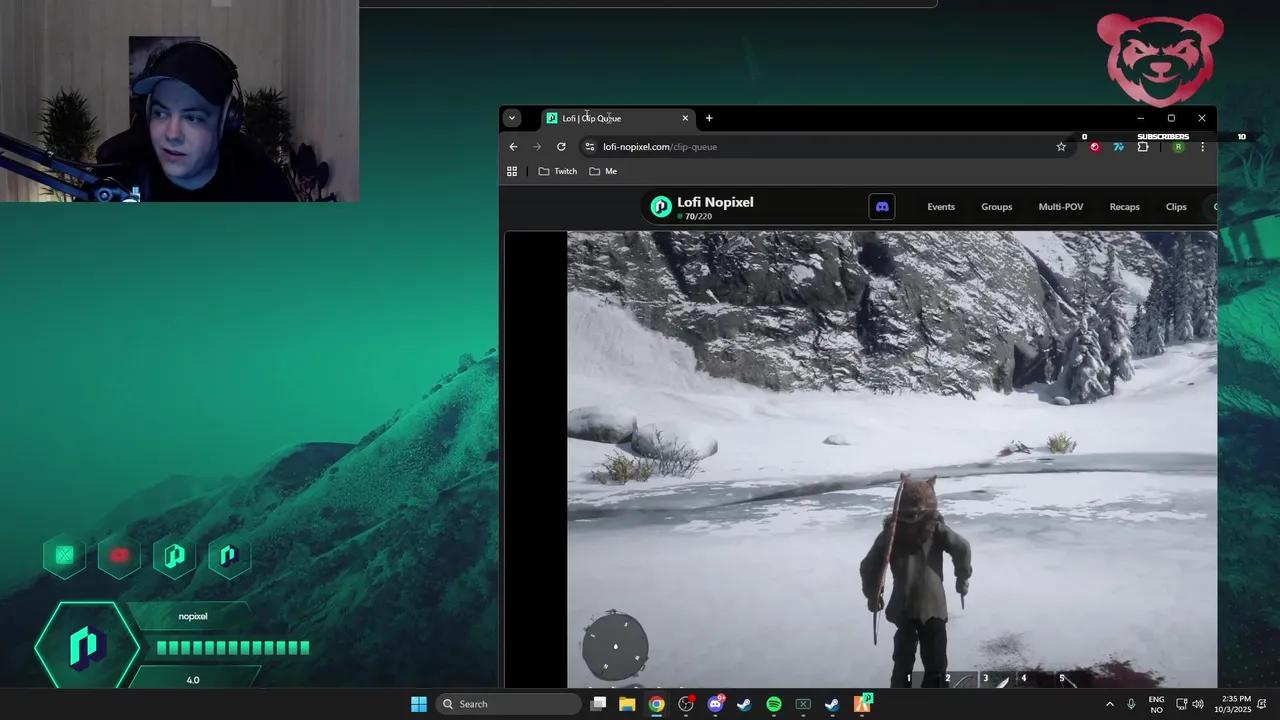Open the Me bookmarks folder
This screenshot has height=720, width=1280.
603,171
